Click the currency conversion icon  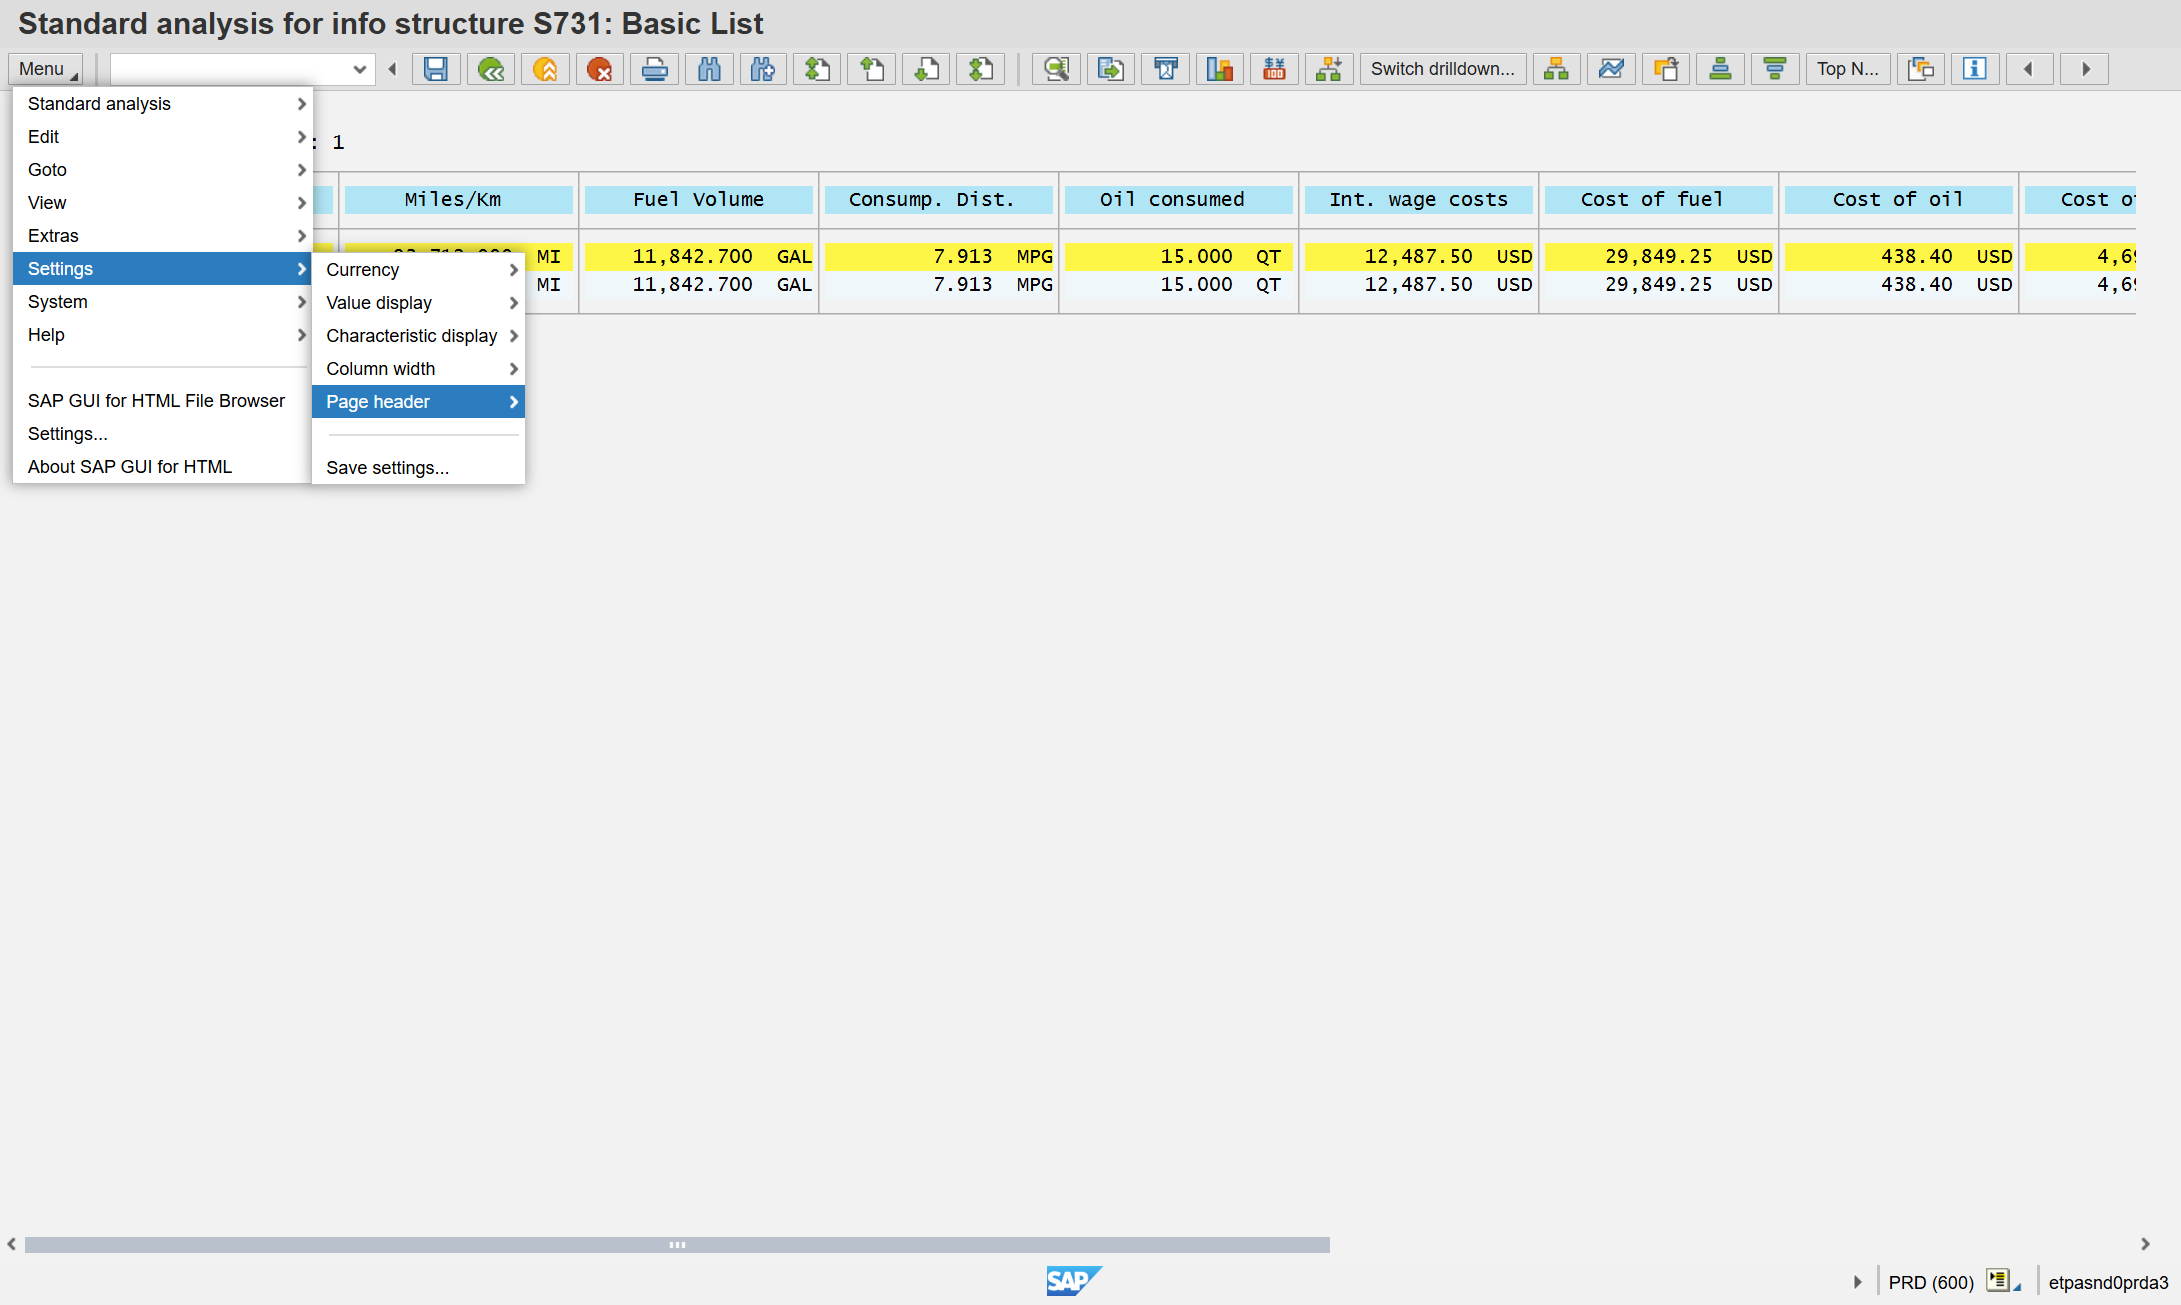tap(1274, 69)
